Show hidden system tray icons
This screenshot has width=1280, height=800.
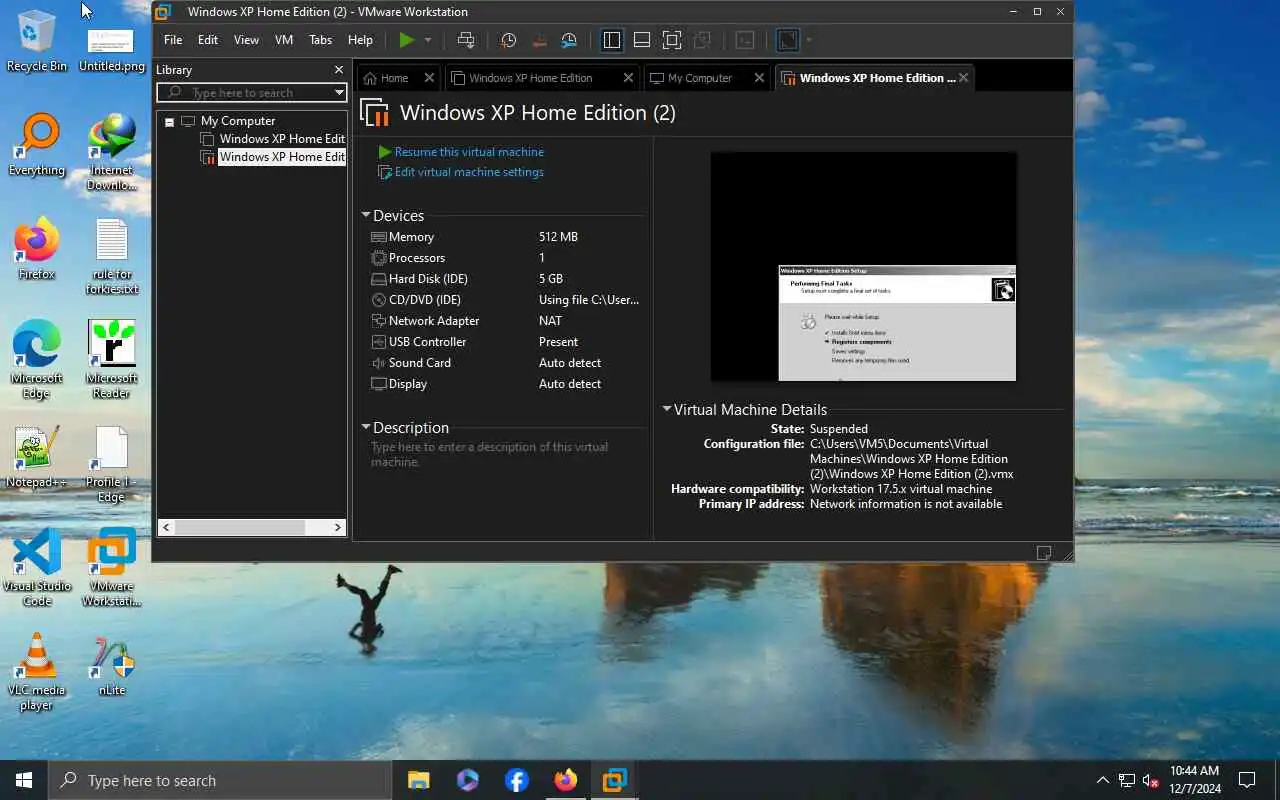coord(1103,780)
